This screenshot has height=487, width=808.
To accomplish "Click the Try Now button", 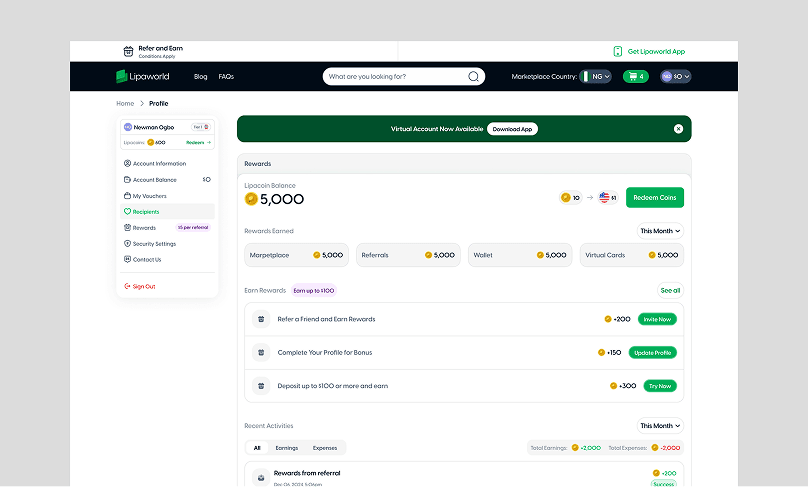I will coord(660,385).
